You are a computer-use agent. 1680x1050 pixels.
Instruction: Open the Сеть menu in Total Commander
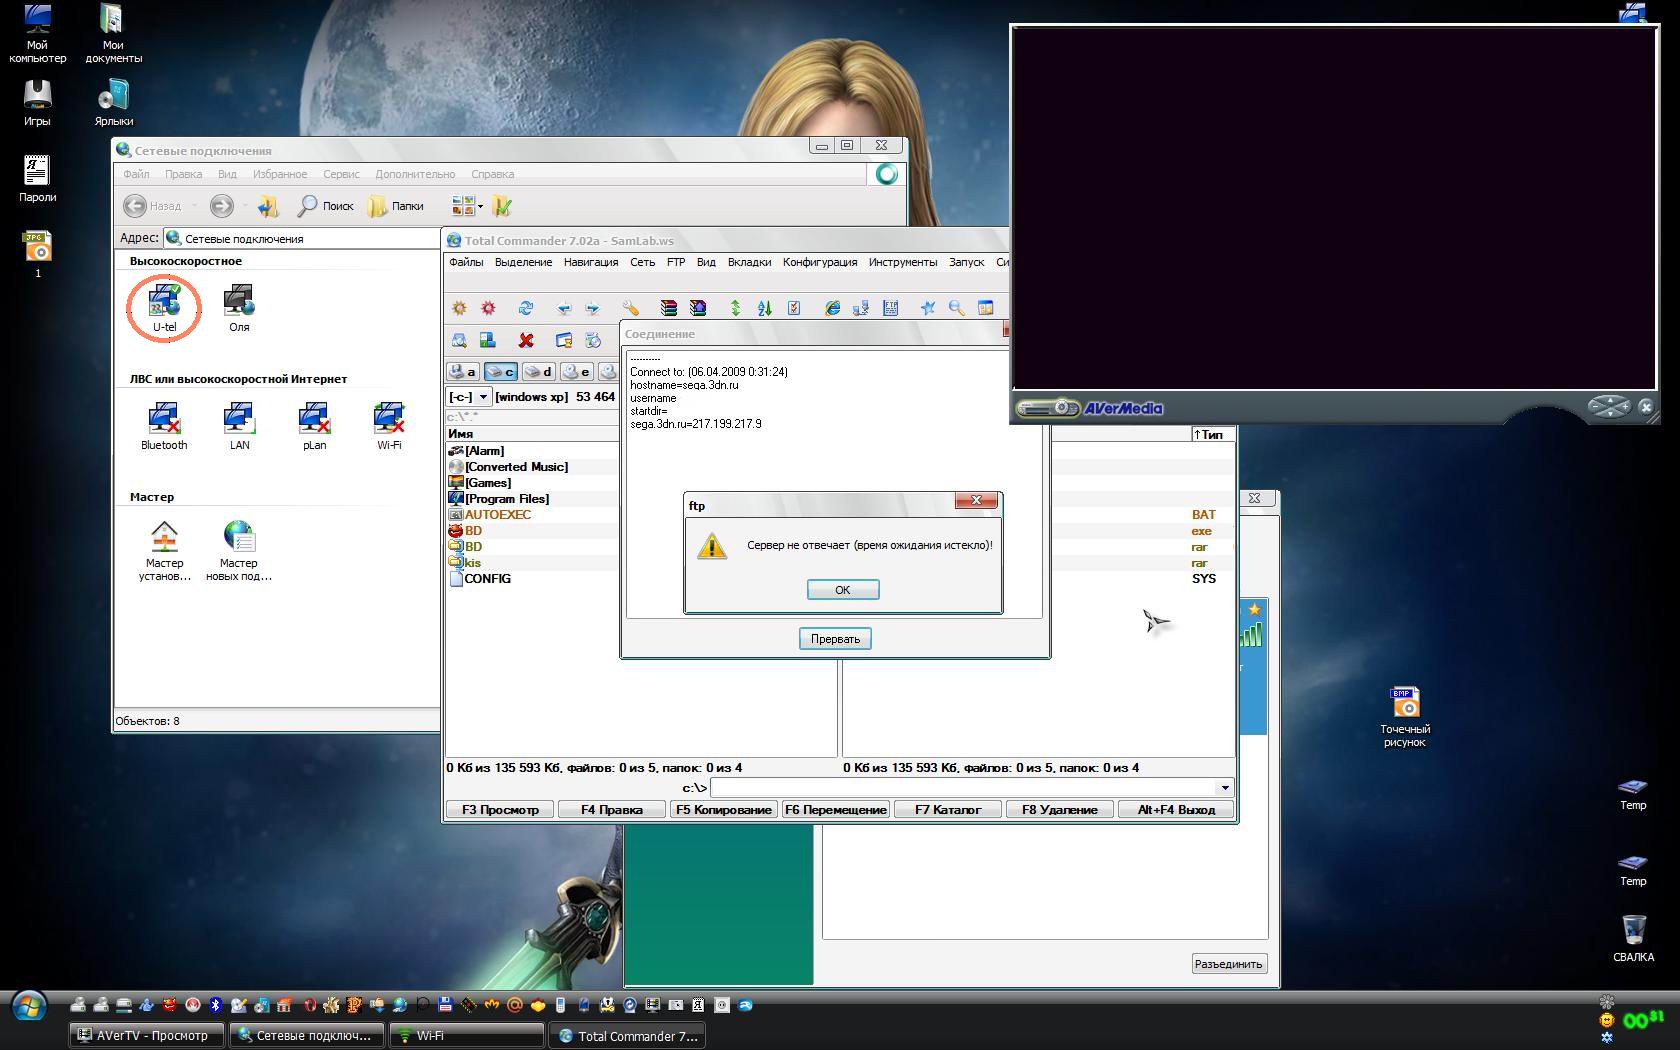pos(643,262)
